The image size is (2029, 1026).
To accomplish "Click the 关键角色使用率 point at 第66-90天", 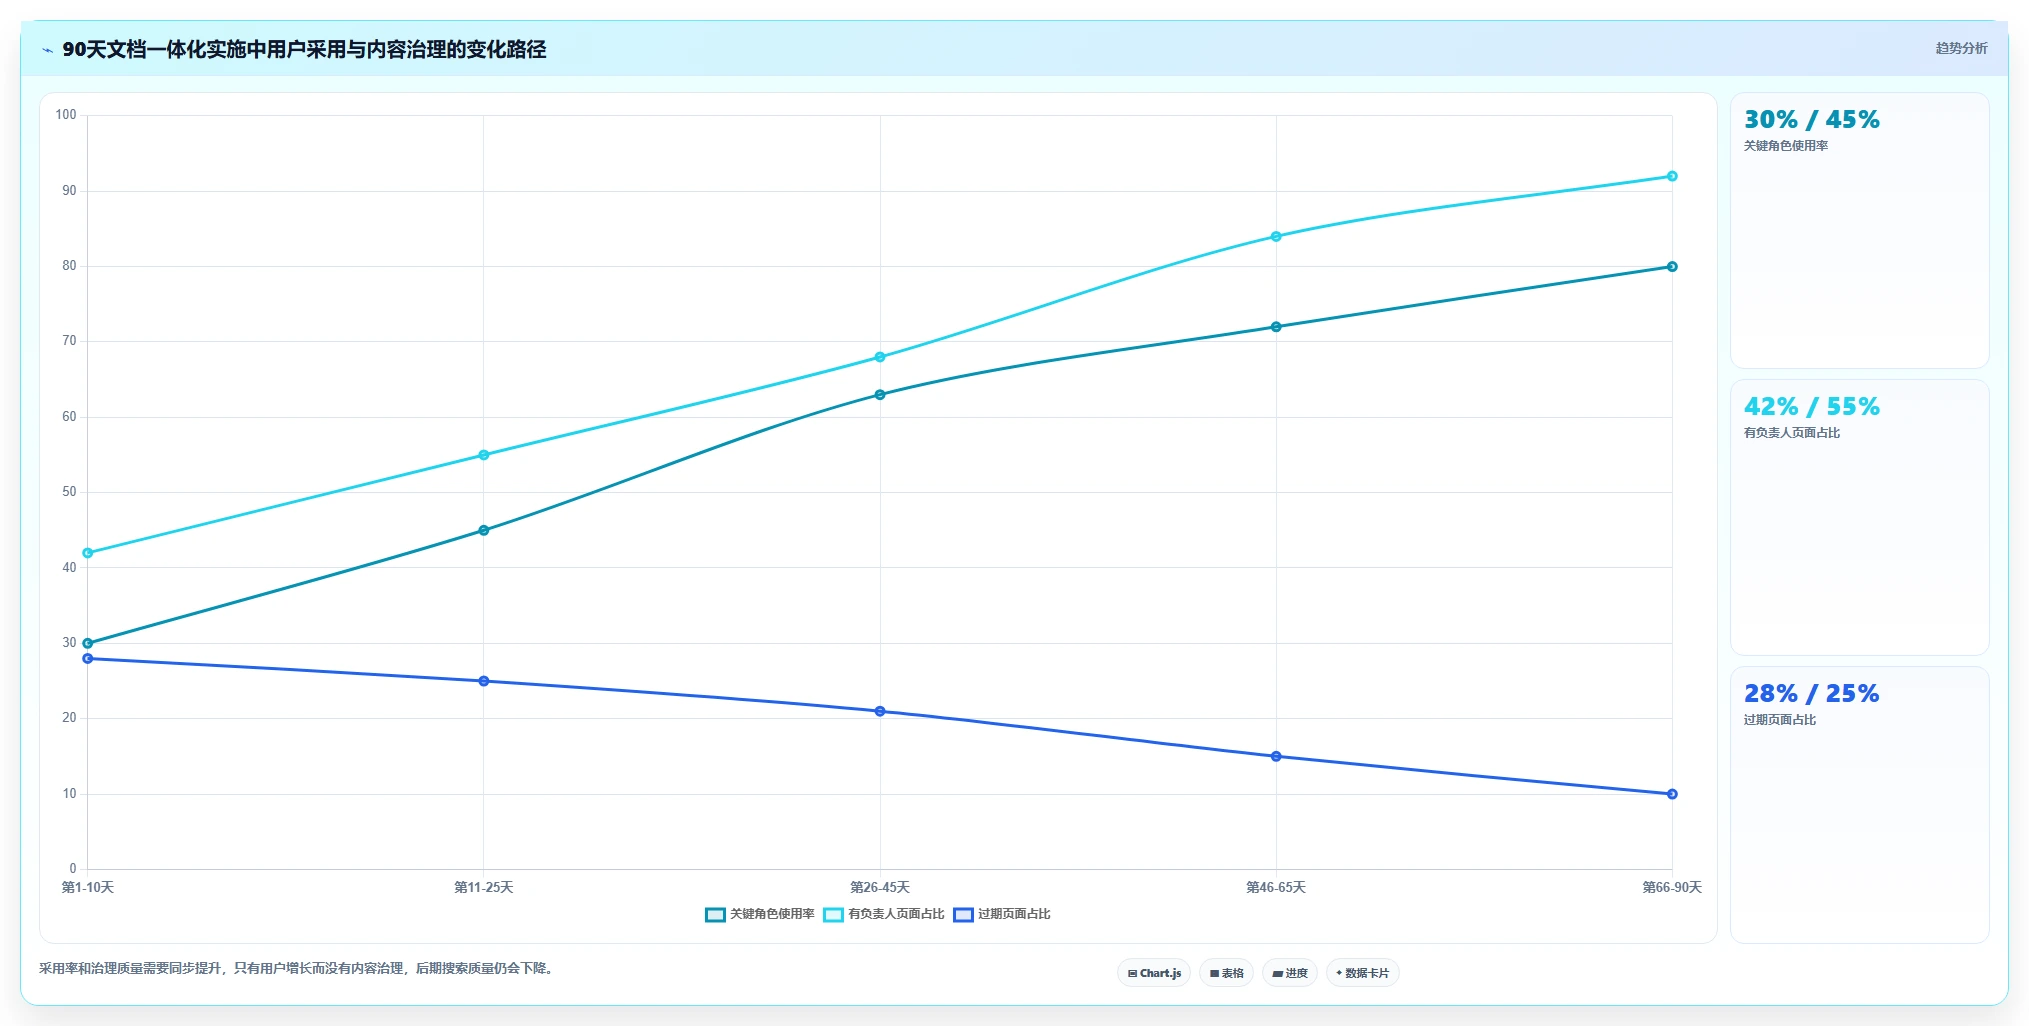I will click(x=1672, y=267).
